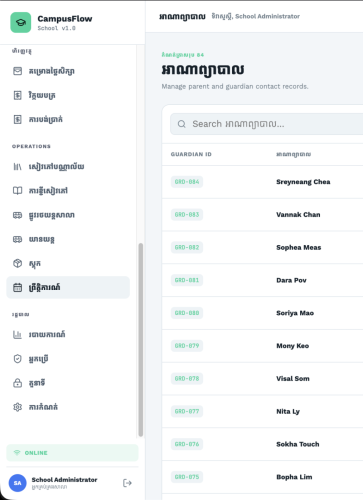363x500 pixels.
Task: Click the GRD-080 ID badge
Action: [187, 313]
